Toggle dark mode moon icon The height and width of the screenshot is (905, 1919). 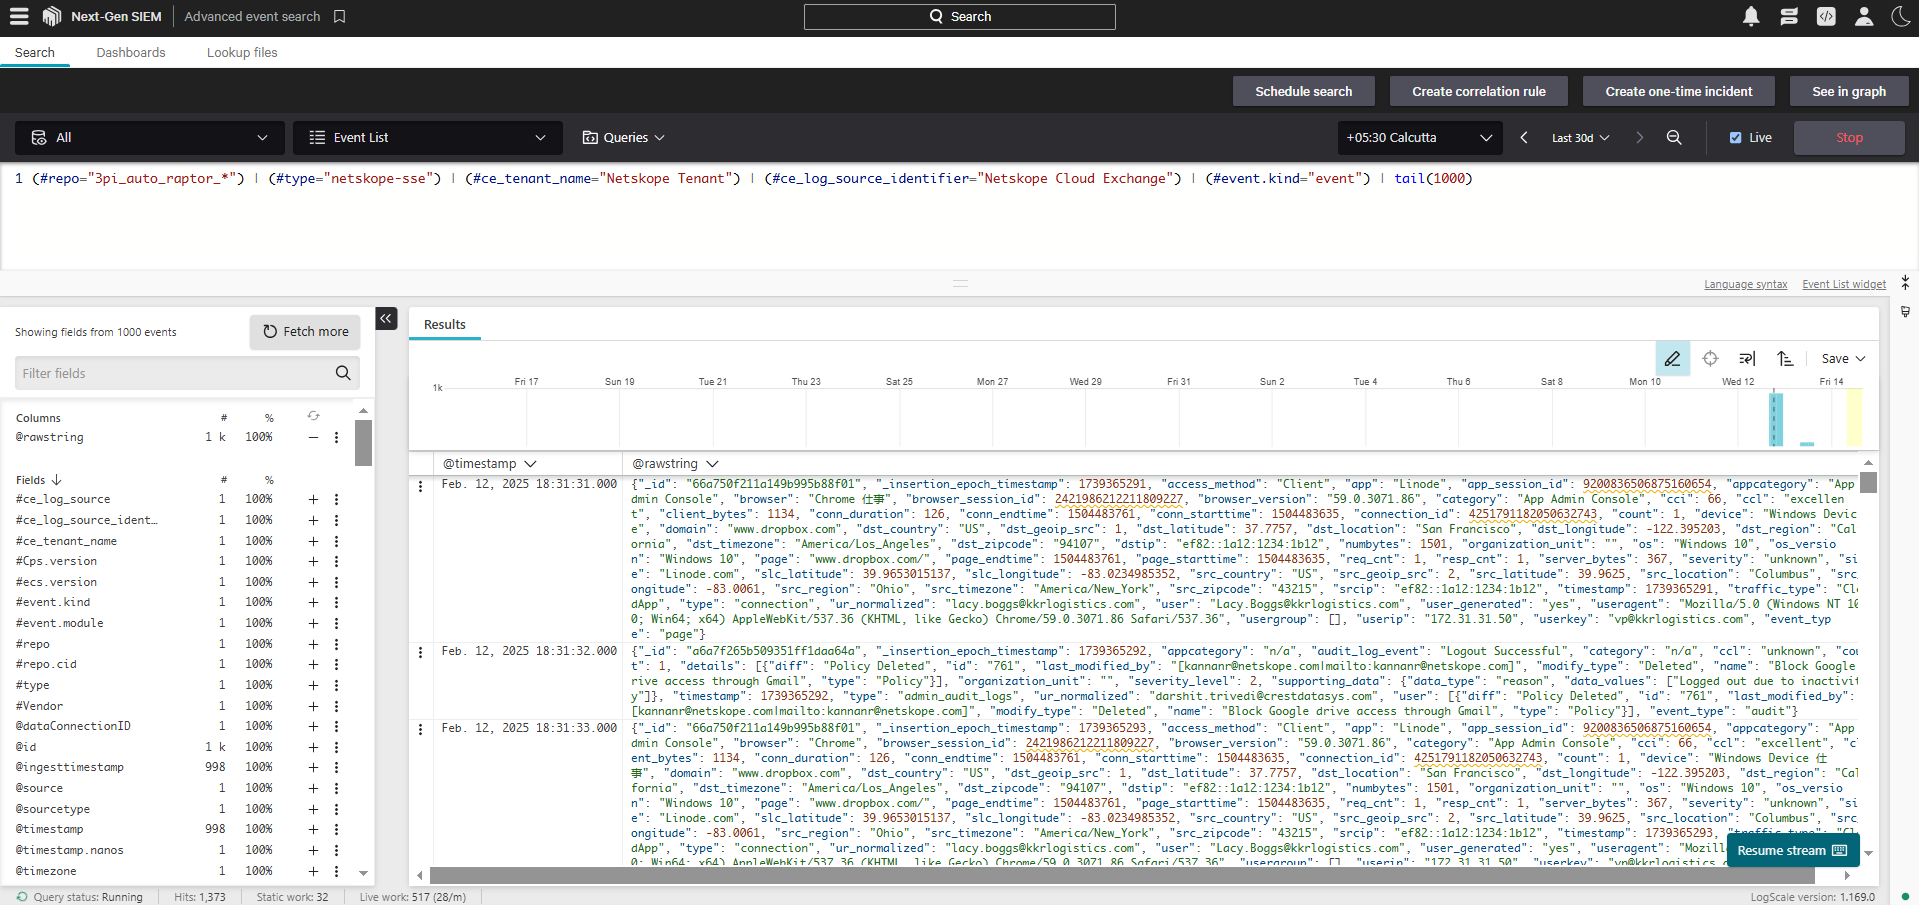[x=1900, y=16]
